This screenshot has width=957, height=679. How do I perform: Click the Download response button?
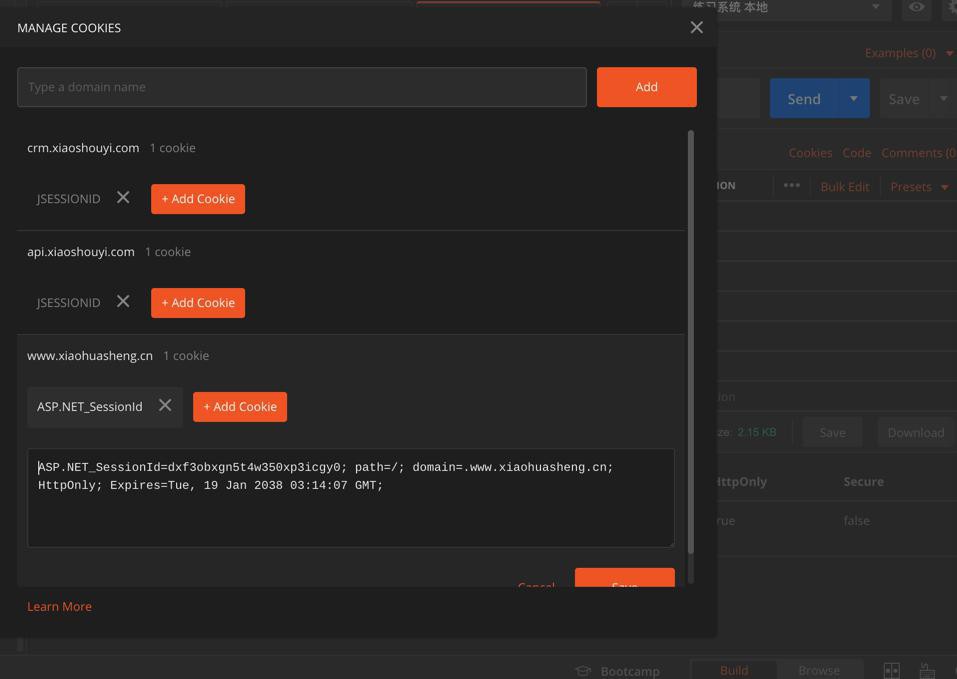[x=915, y=433]
